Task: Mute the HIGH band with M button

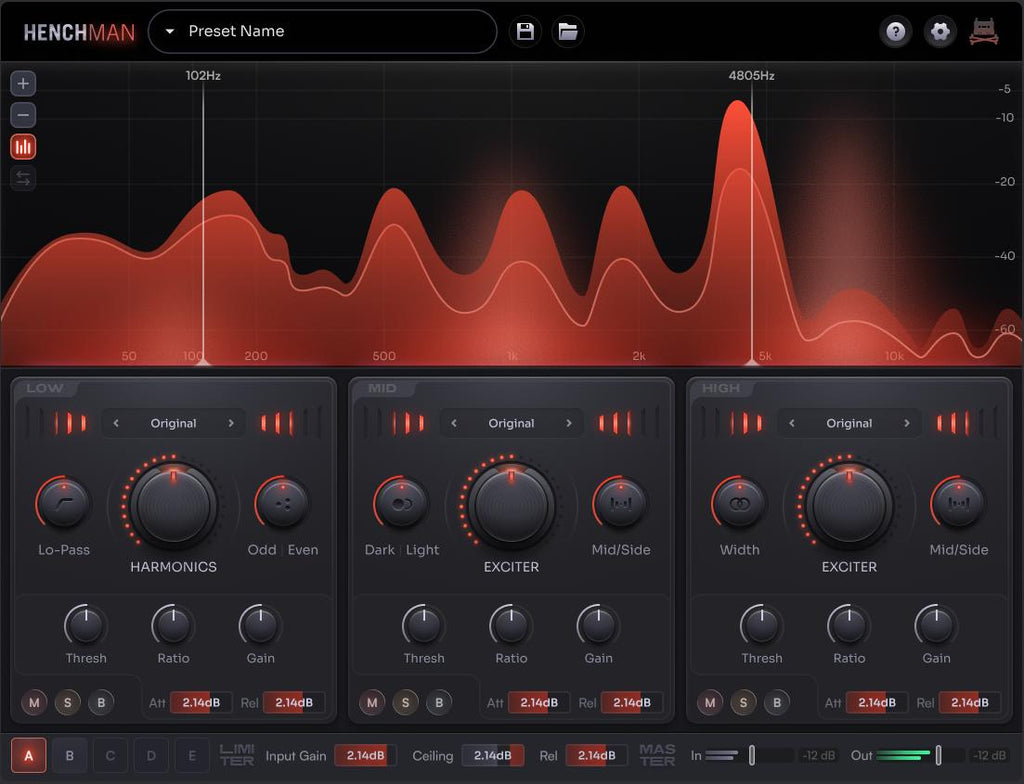Action: (x=710, y=702)
